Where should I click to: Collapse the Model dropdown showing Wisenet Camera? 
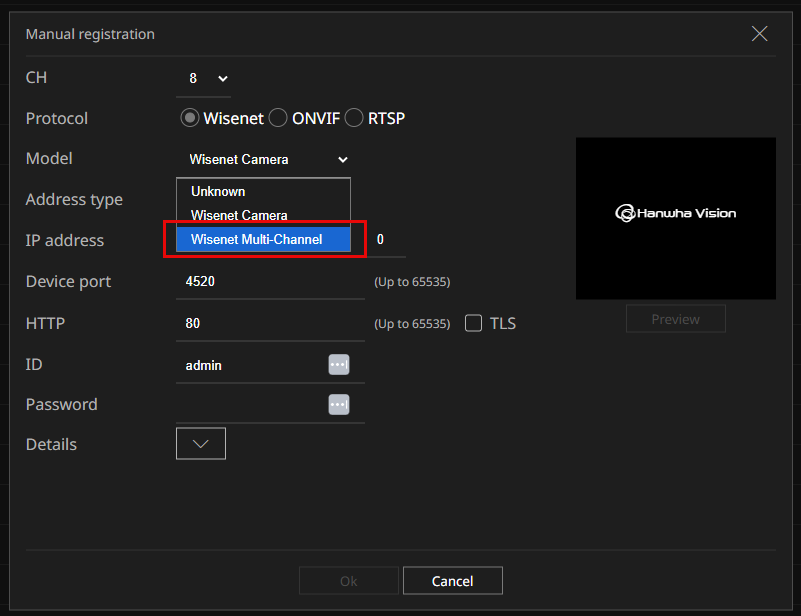(268, 159)
